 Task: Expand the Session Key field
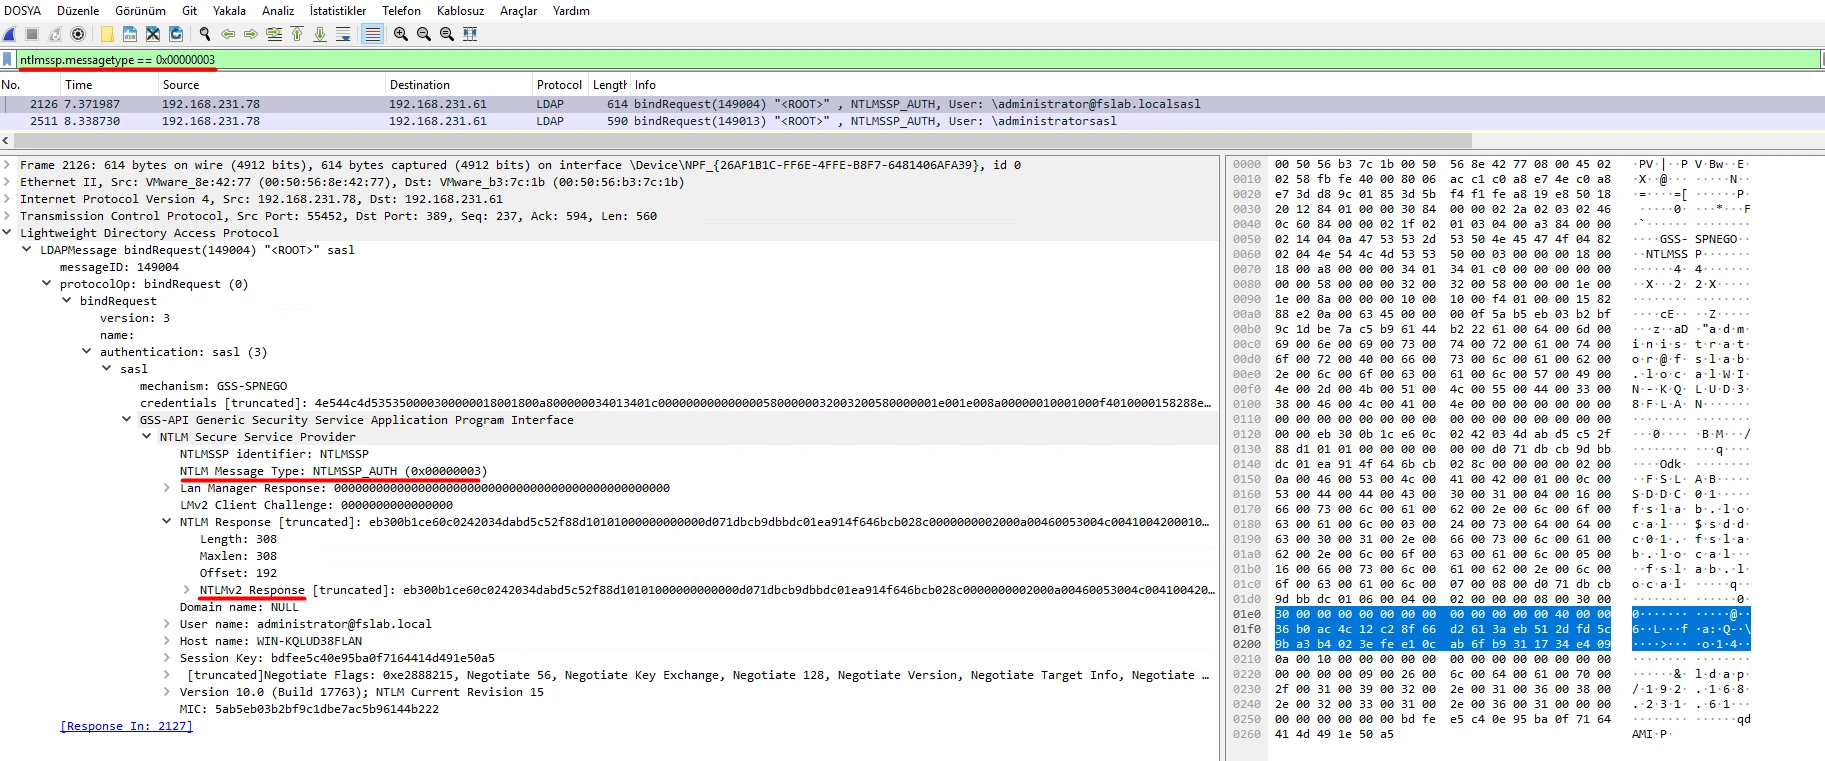167,658
